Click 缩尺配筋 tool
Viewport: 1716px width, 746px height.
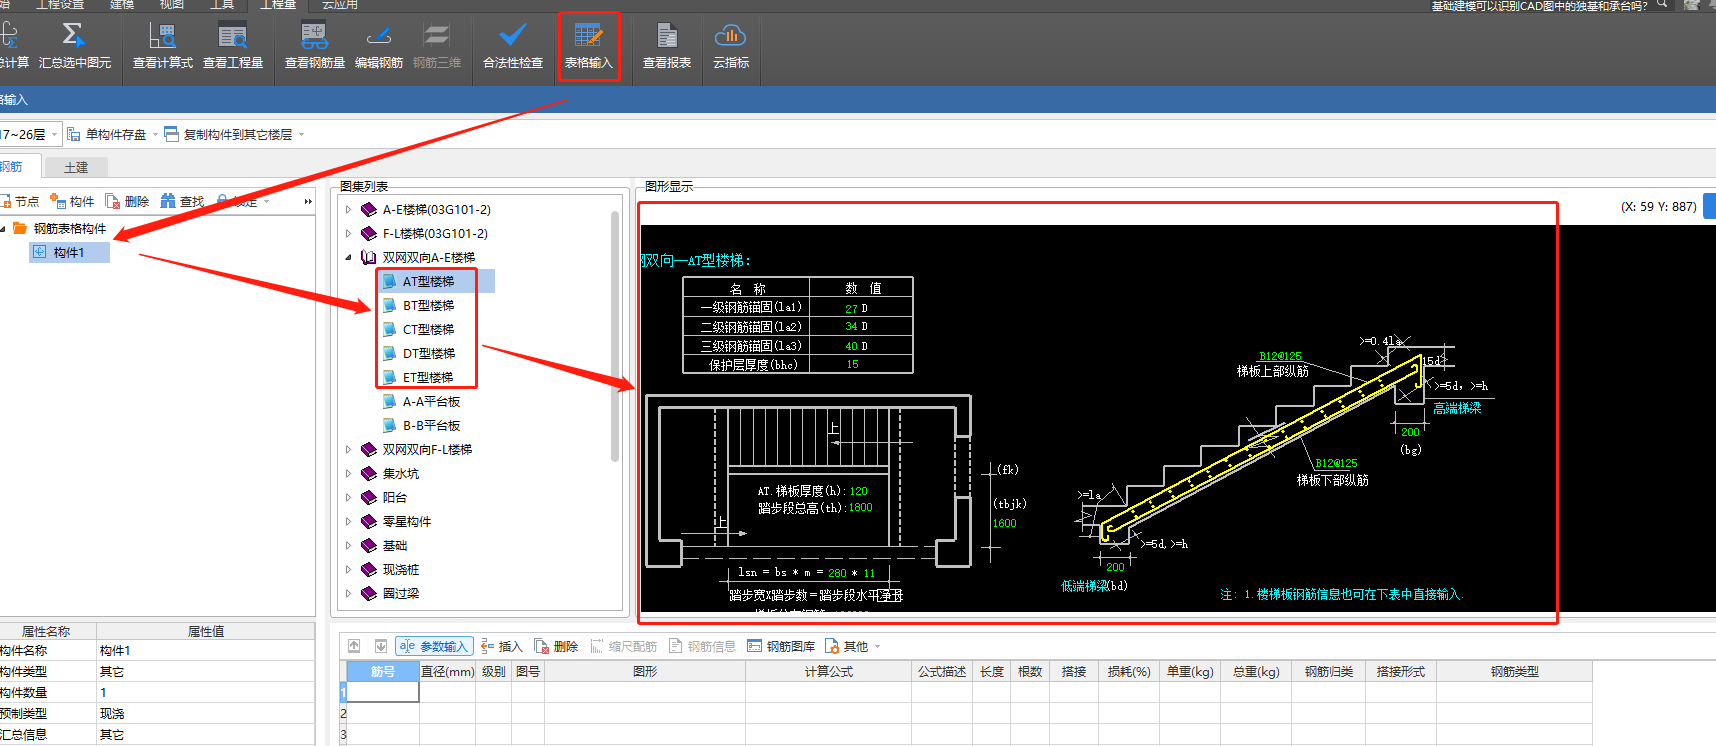[x=624, y=646]
